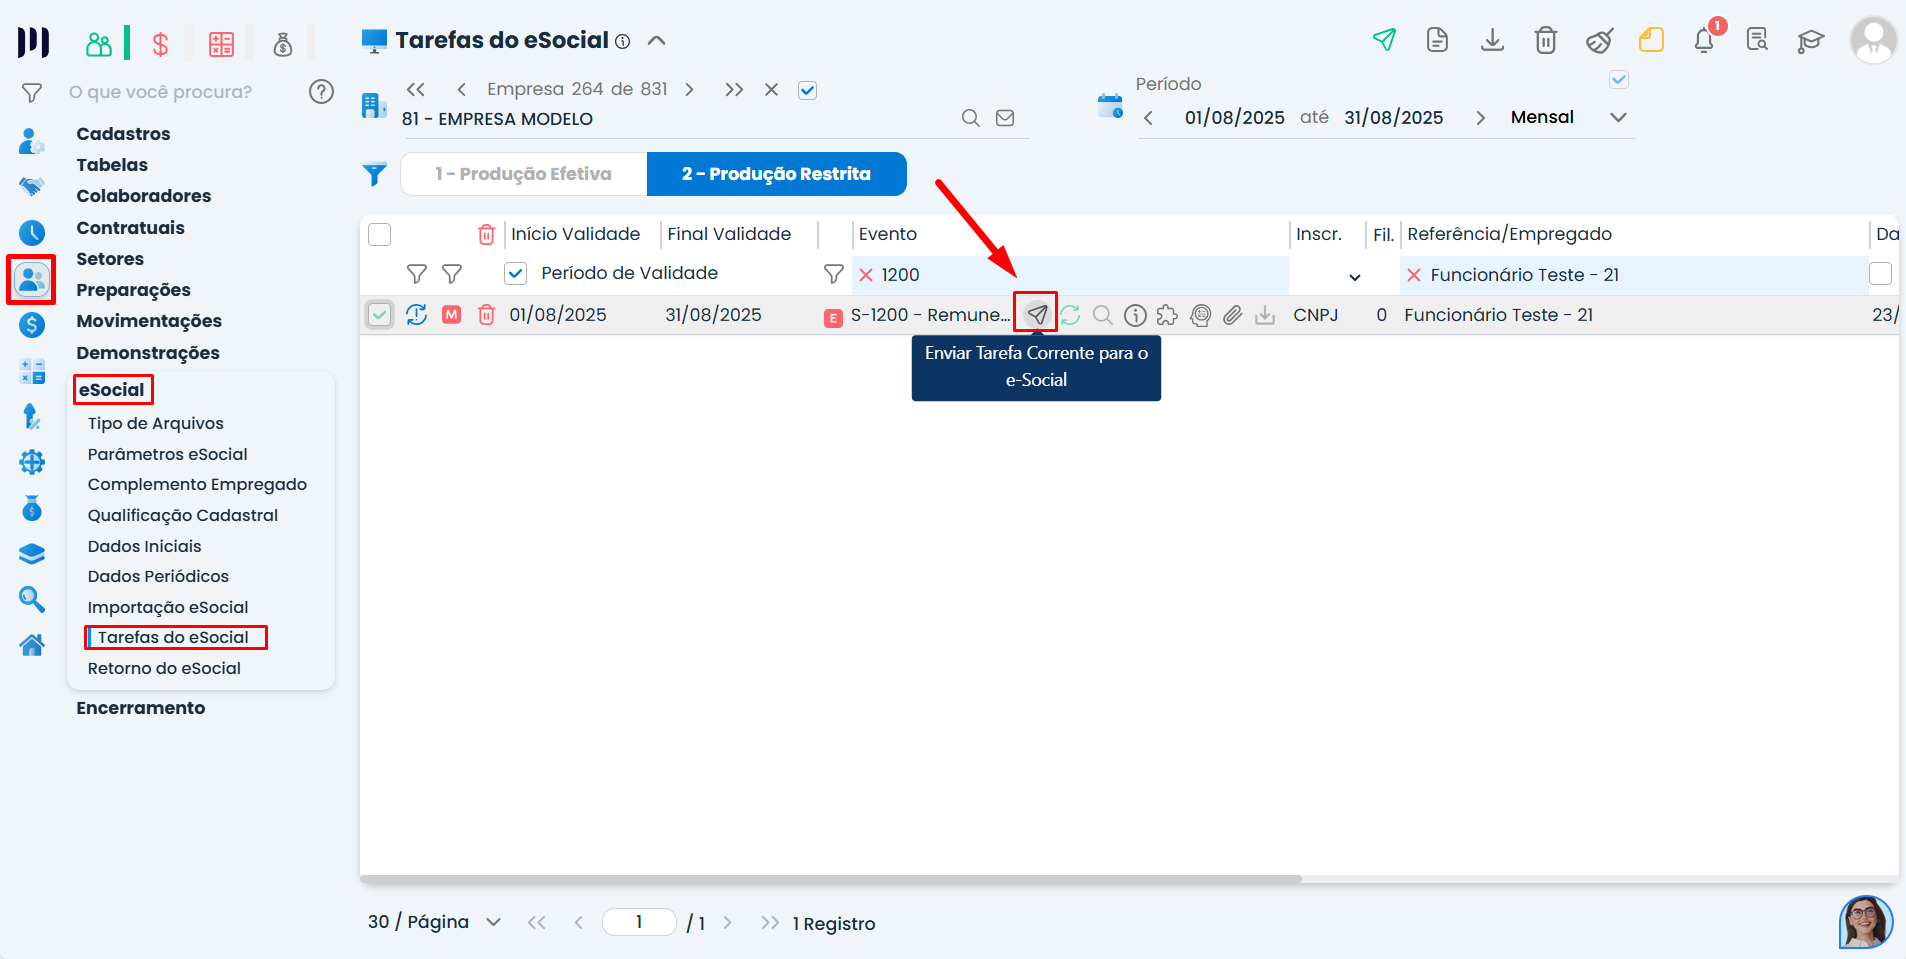Clear the 1200 Evento filter
The image size is (1906, 959).
866,275
